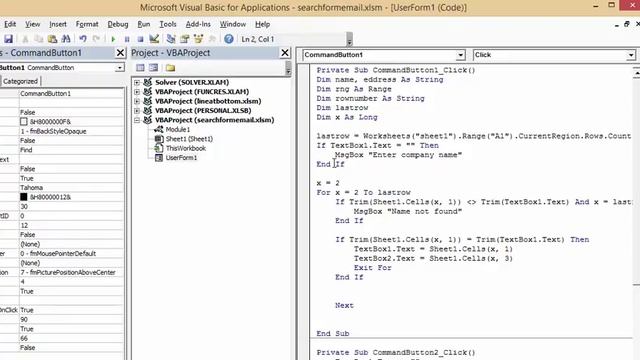Click the Toolbox toolbar icon
640x360 pixels.
click(x=212, y=39)
